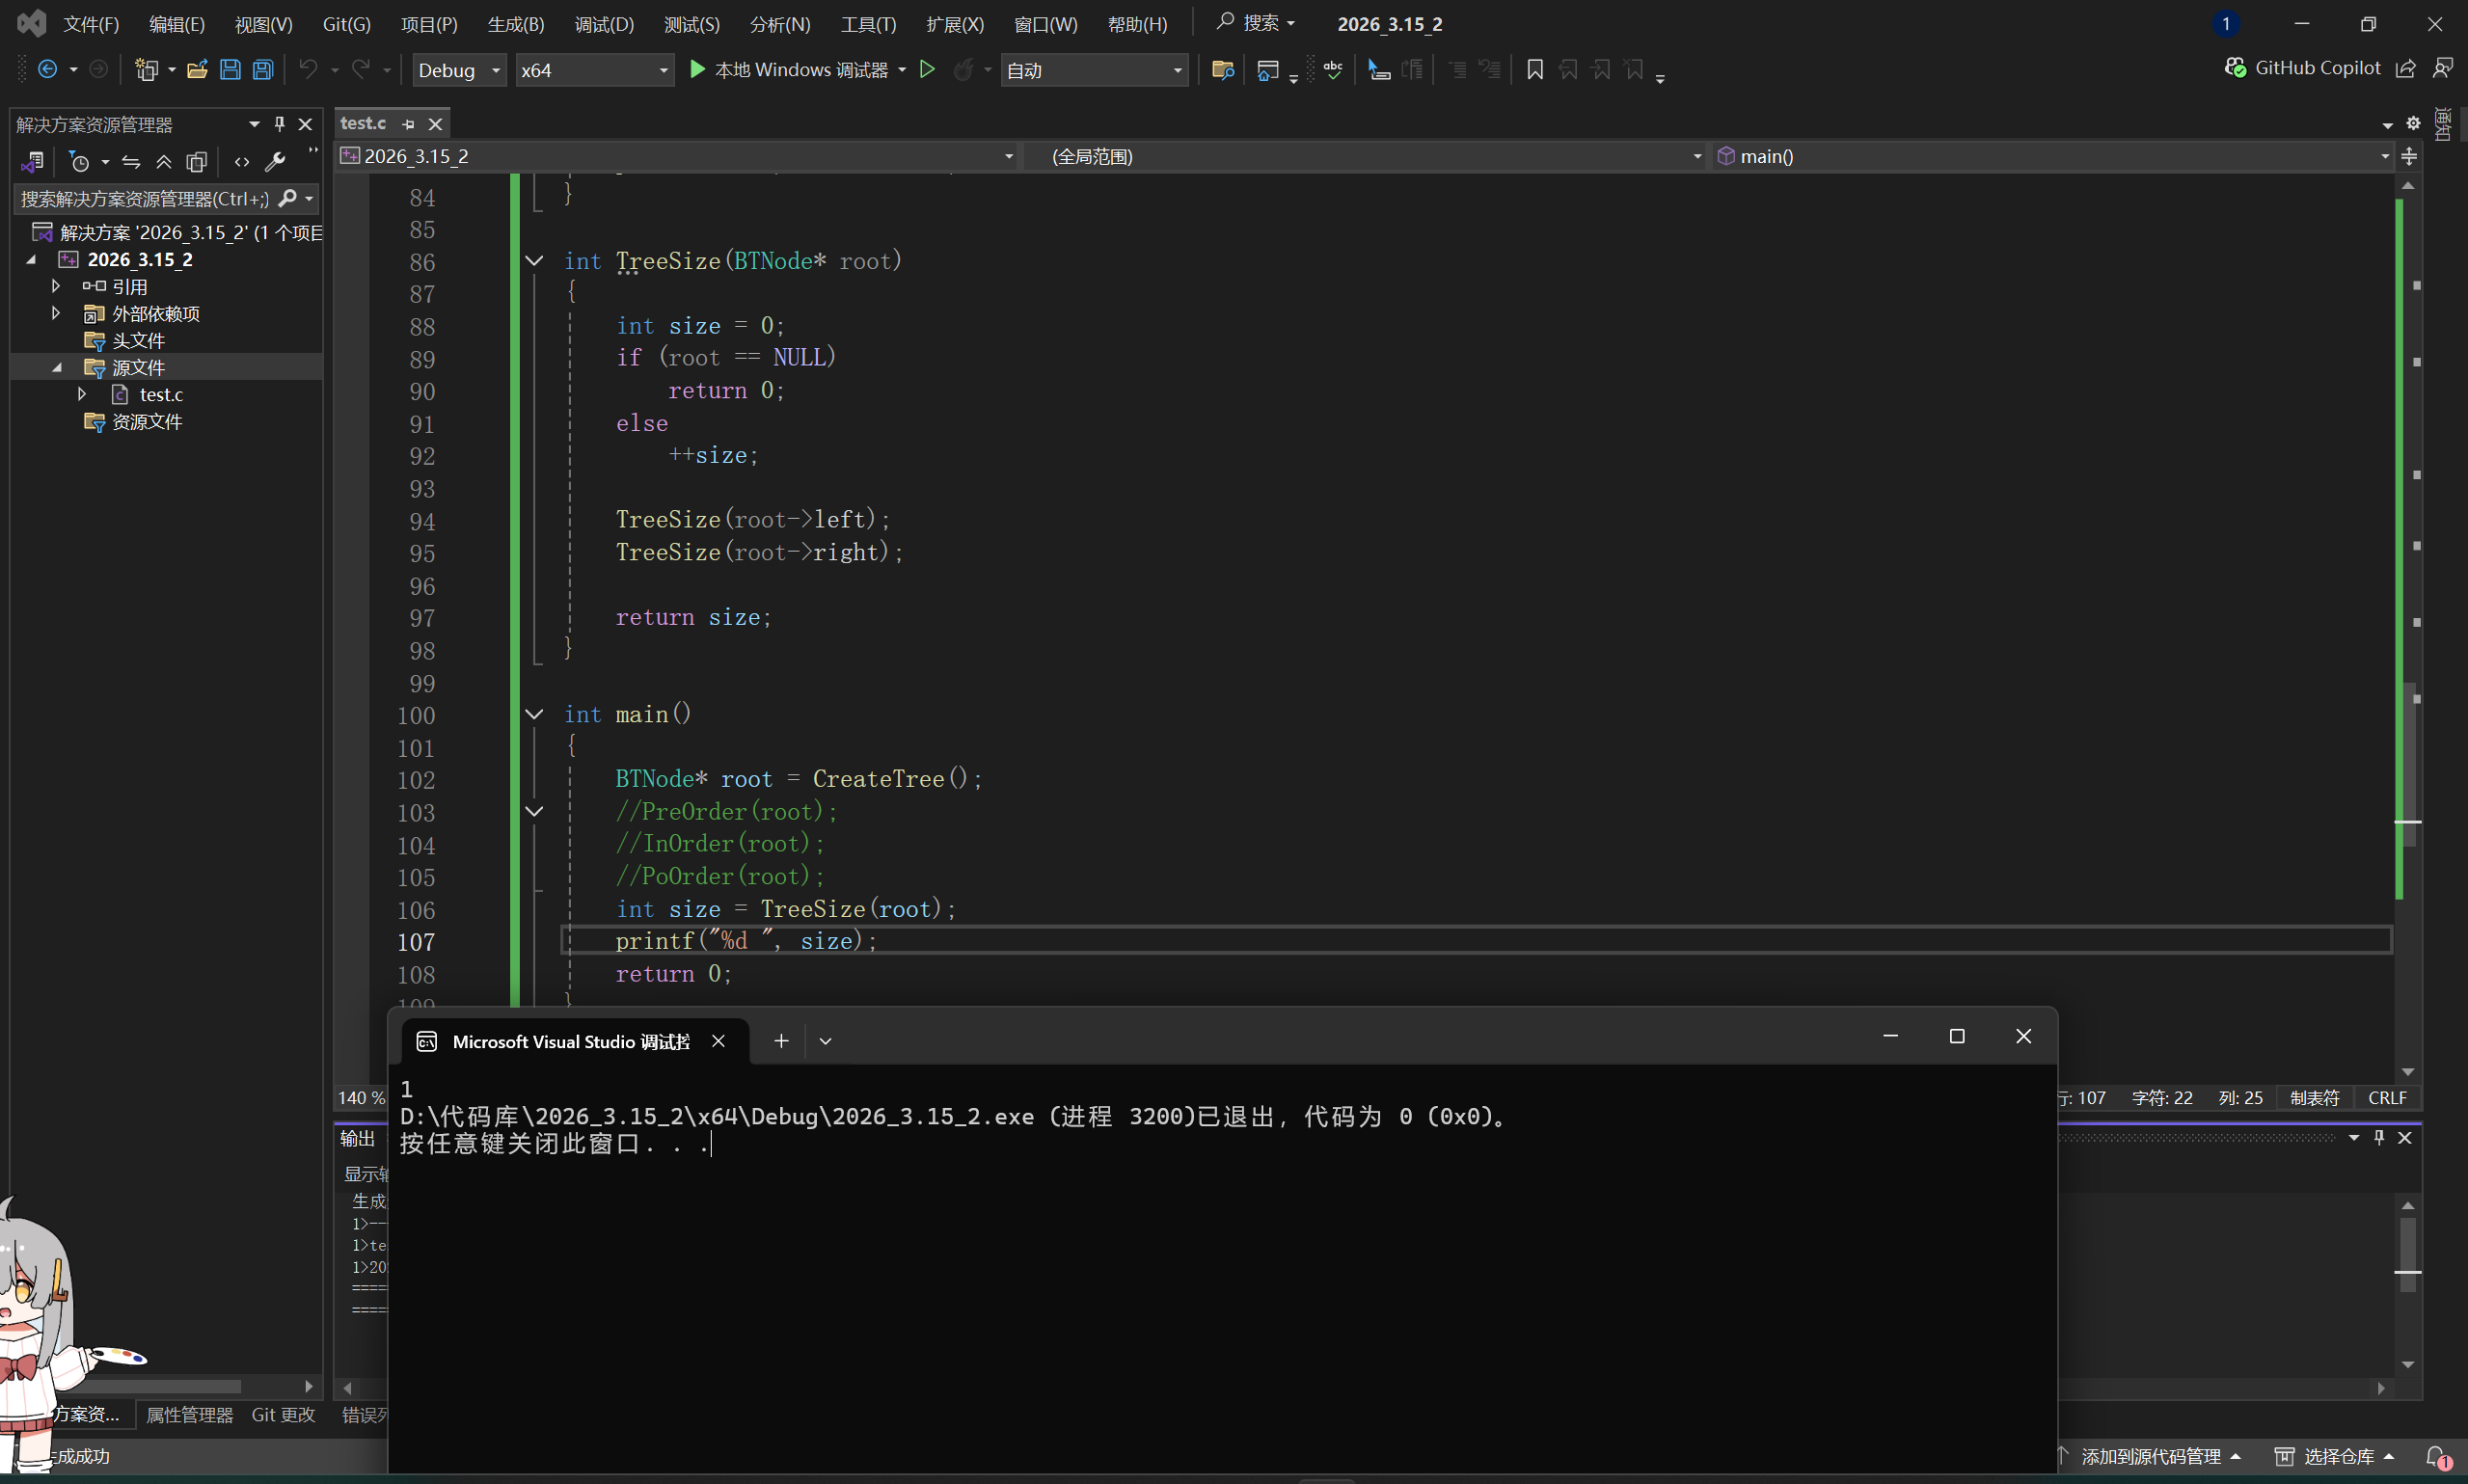Click the wrench properties icon in Solution Explorer
Screen dimensions: 2468x1484
point(275,162)
